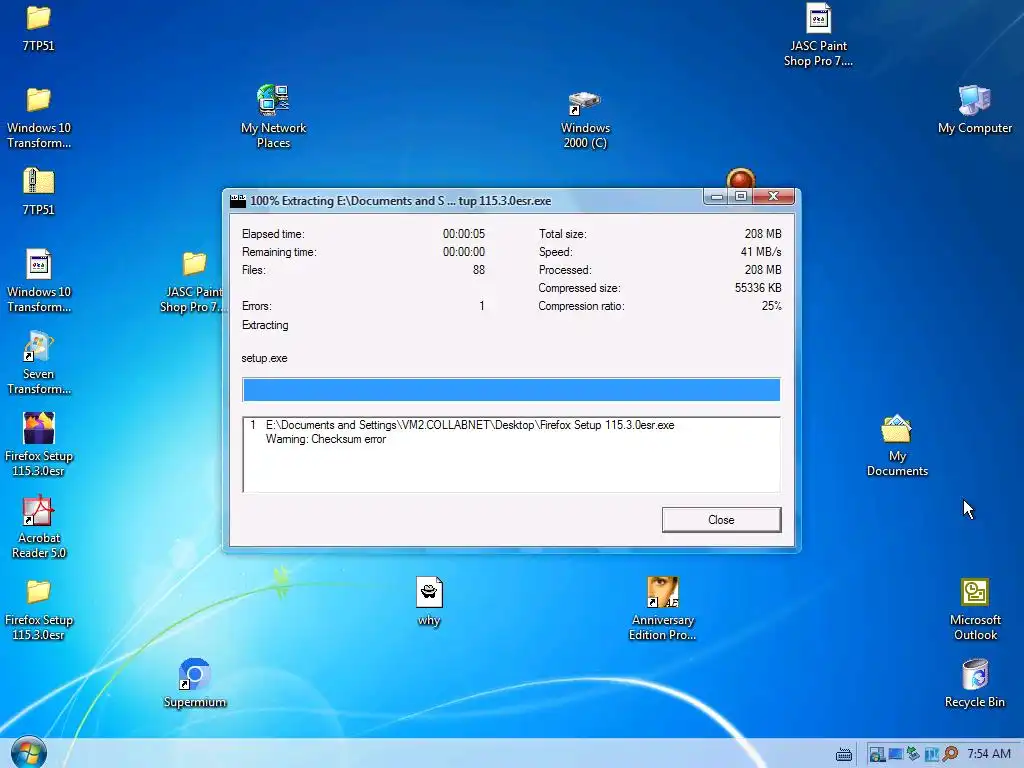Image resolution: width=1024 pixels, height=768 pixels.
Task: Click the Errors count value 1
Action: [x=482, y=306]
